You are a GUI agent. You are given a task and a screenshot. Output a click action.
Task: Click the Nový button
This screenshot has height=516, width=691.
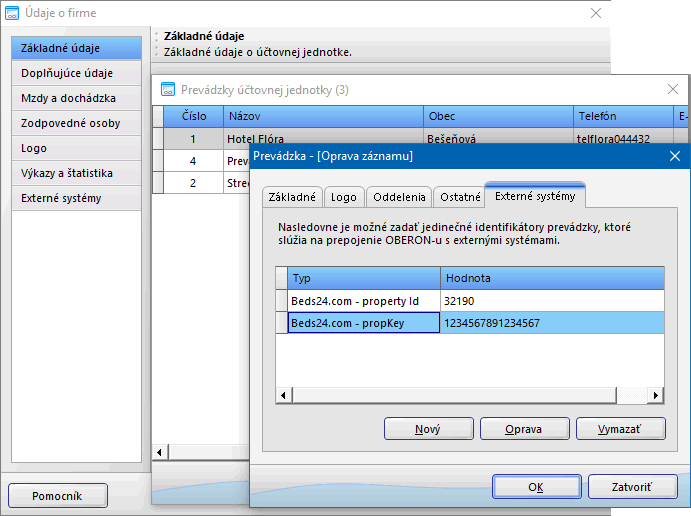coord(428,429)
